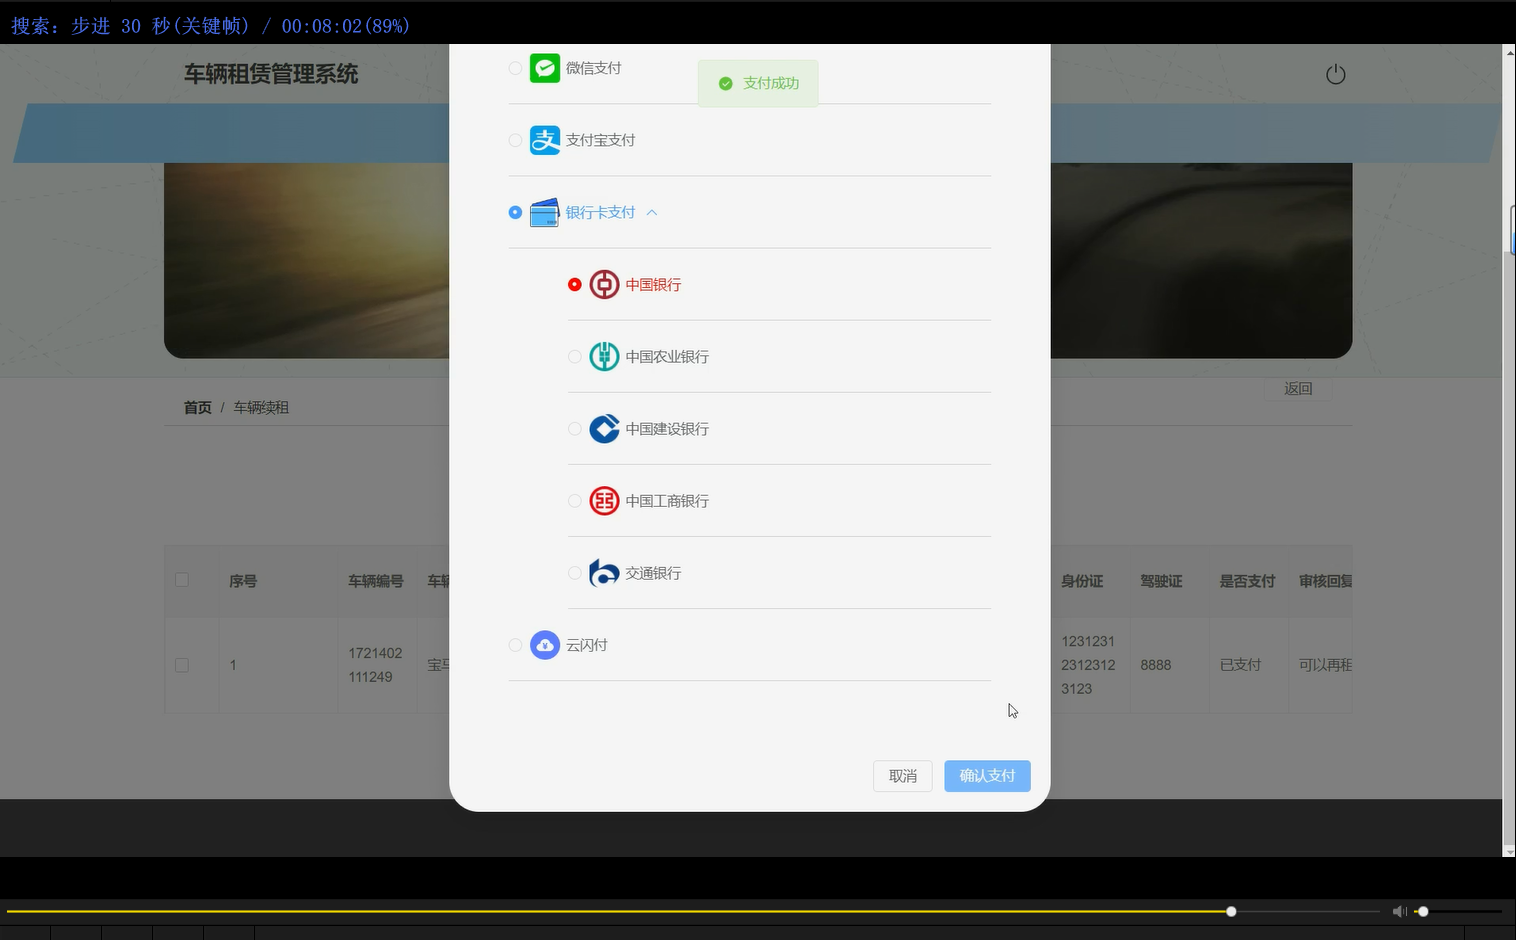Click the Agricultural Bank of China logo
Screen dimensions: 1516x940
point(604,356)
